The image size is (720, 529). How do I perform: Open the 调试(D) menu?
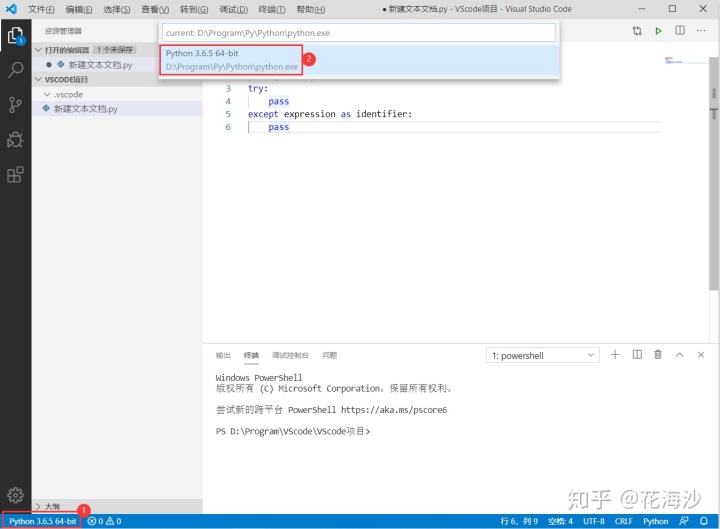[x=233, y=9]
